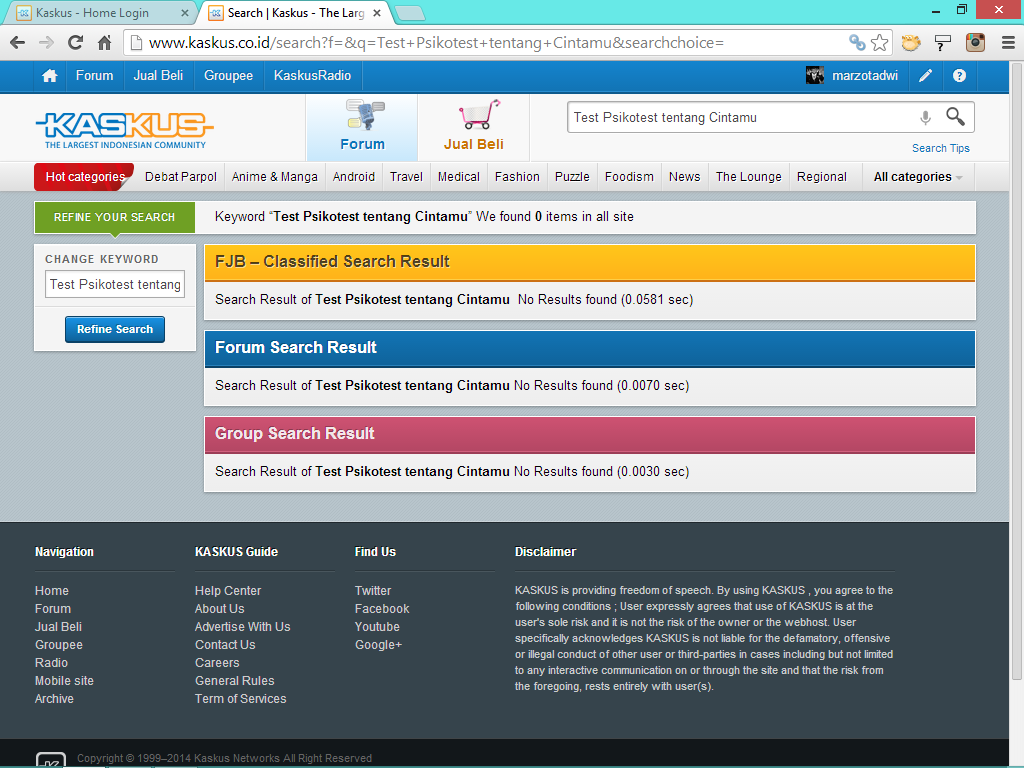Open Facebook link in Find Us
This screenshot has height=768, width=1024.
click(x=382, y=609)
